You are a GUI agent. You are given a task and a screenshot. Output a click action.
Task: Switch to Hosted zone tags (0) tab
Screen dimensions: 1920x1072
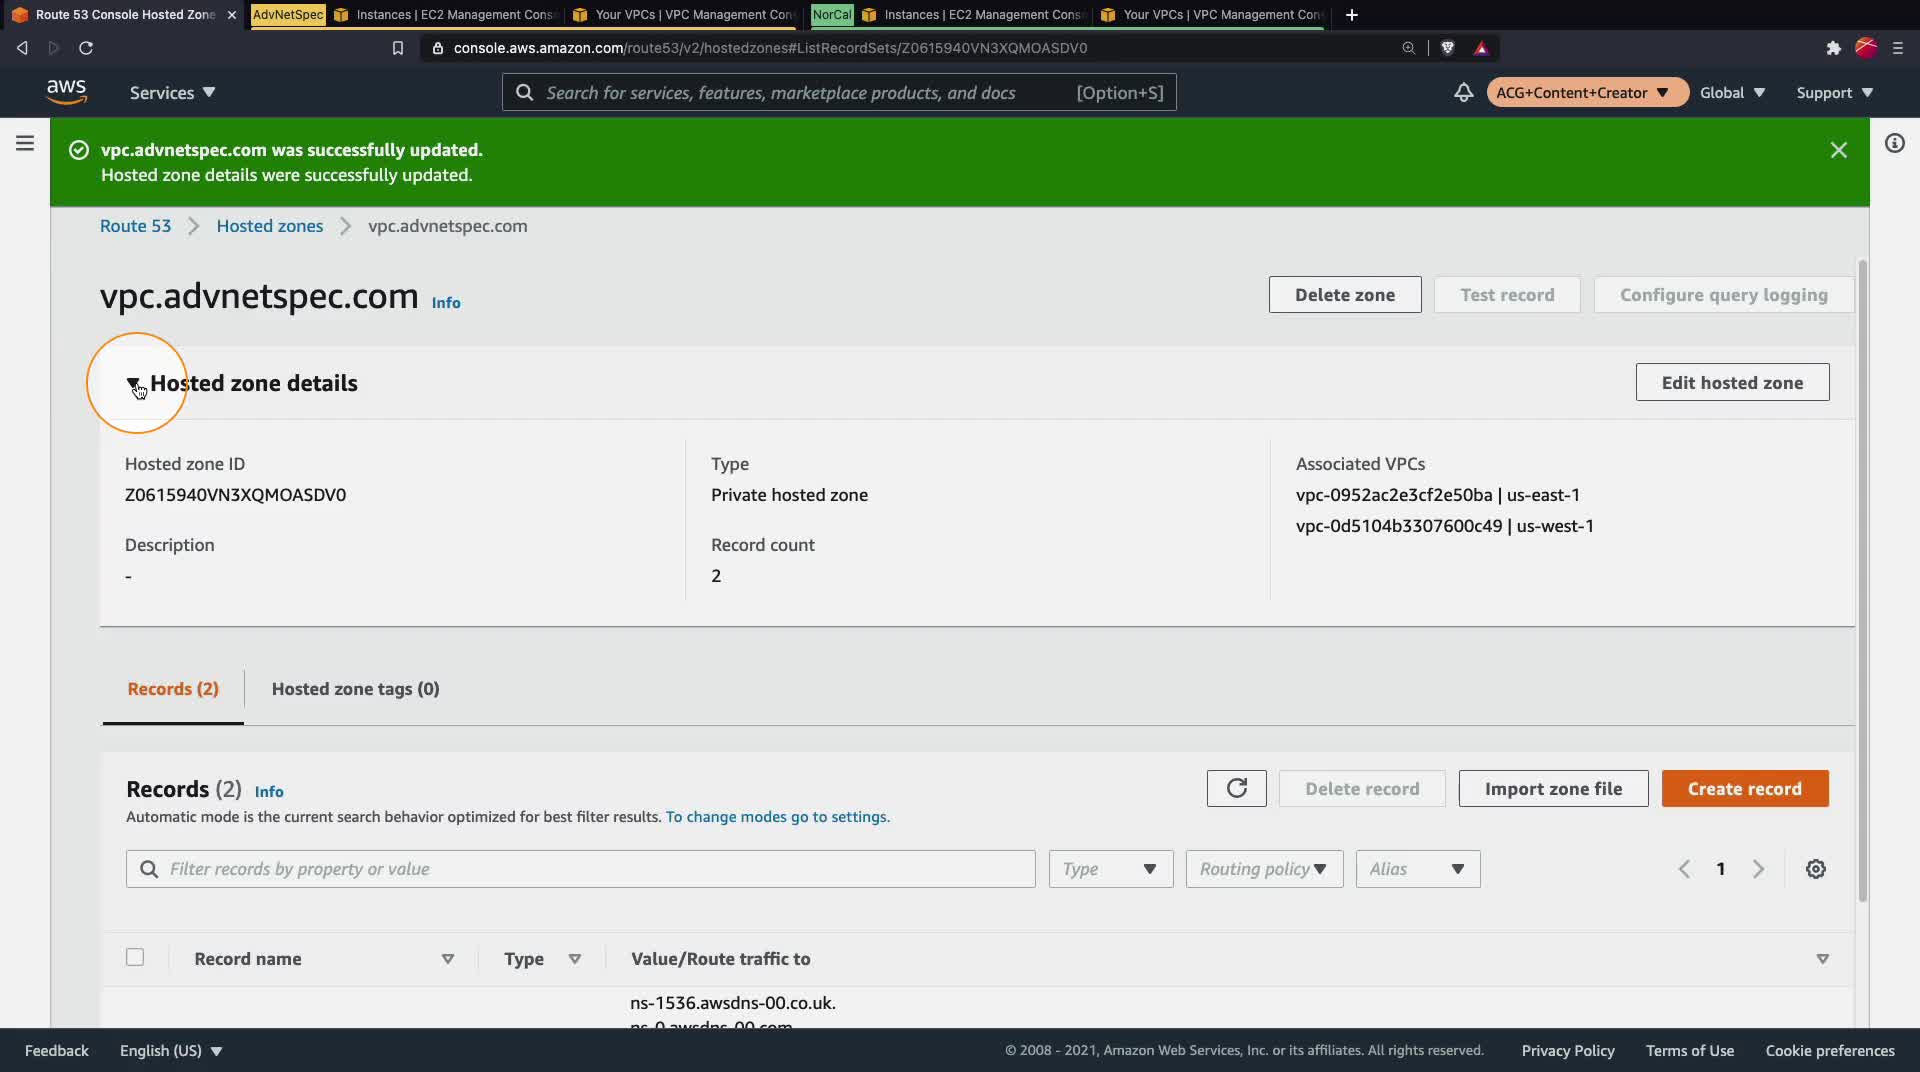356,689
